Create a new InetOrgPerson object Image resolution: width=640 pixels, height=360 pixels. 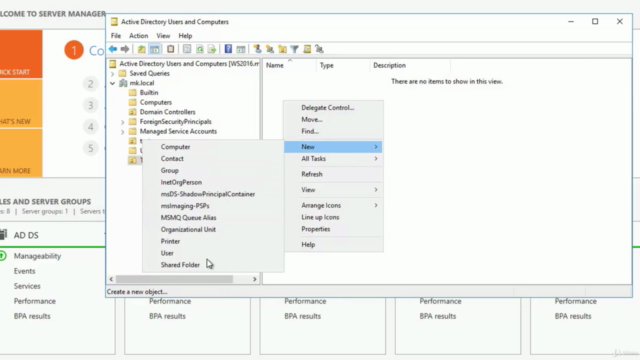[x=213, y=182]
